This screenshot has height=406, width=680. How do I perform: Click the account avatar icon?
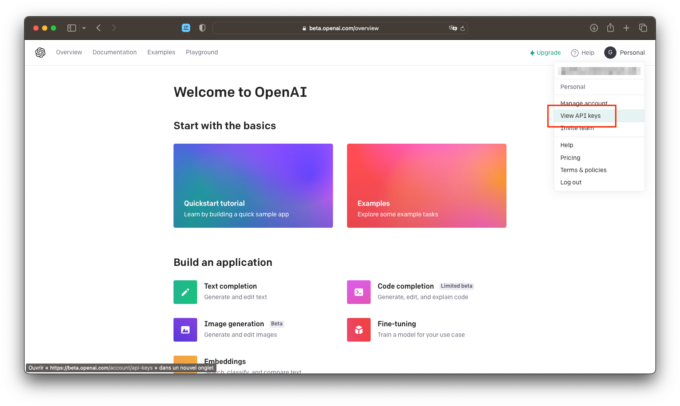[x=610, y=52]
